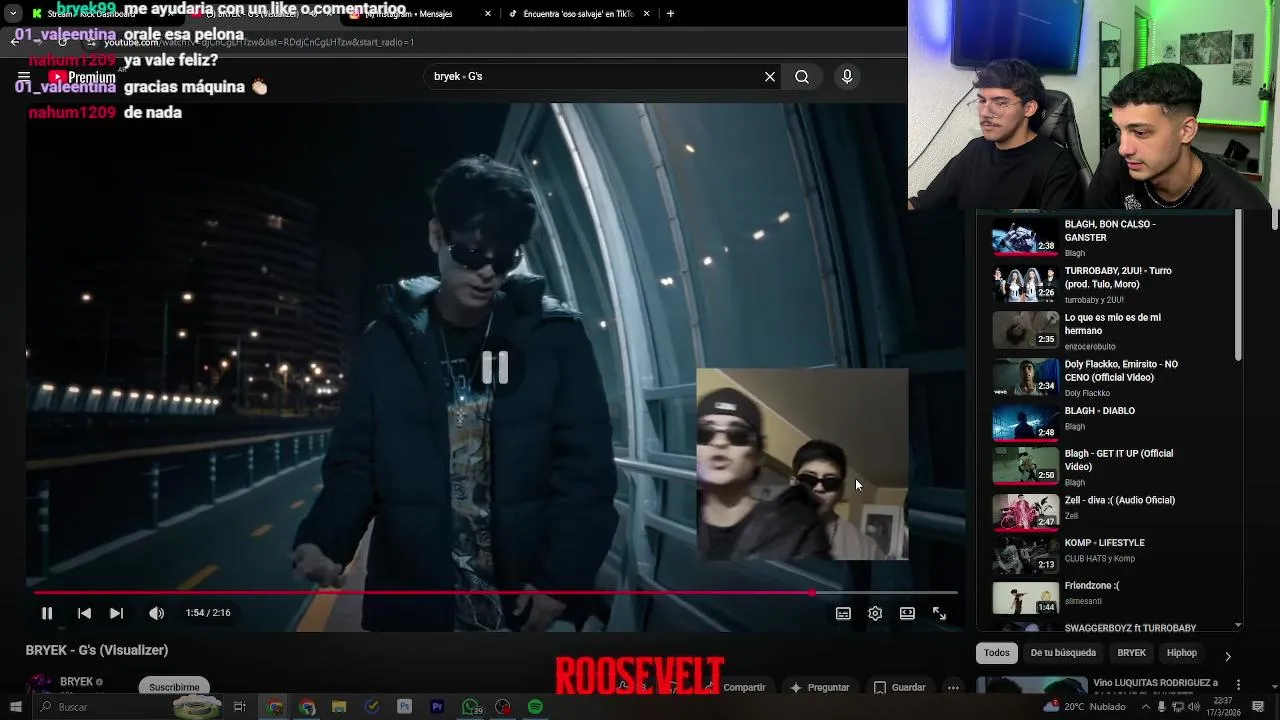
Task: Open a new Chrome tab
Action: coord(670,14)
